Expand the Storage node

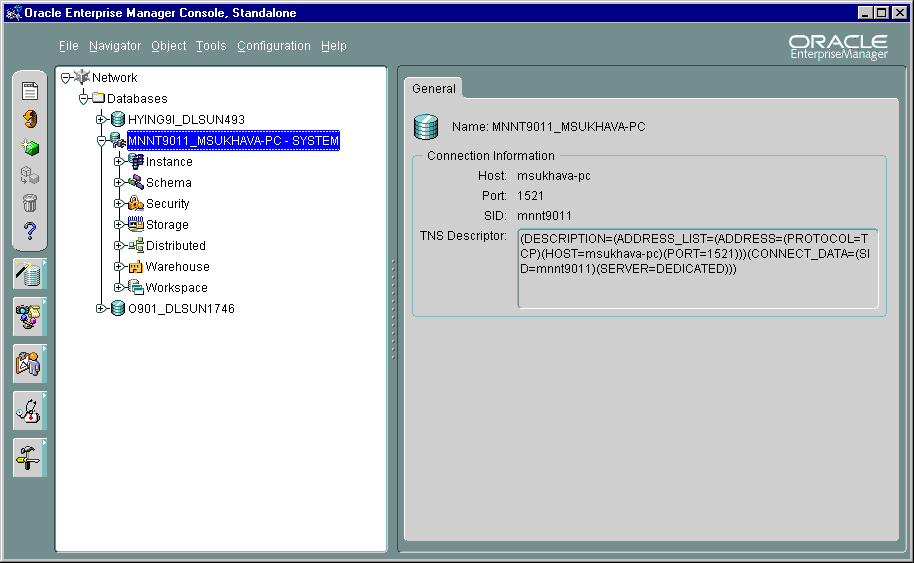pos(118,224)
